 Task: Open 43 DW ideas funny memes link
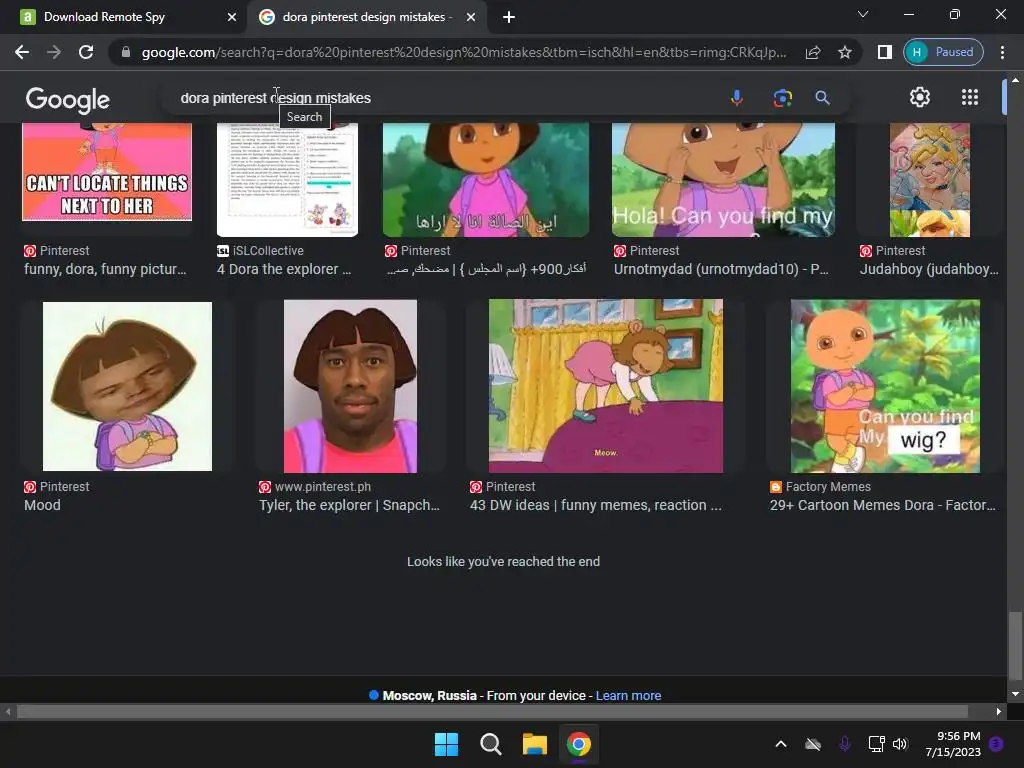tap(596, 505)
